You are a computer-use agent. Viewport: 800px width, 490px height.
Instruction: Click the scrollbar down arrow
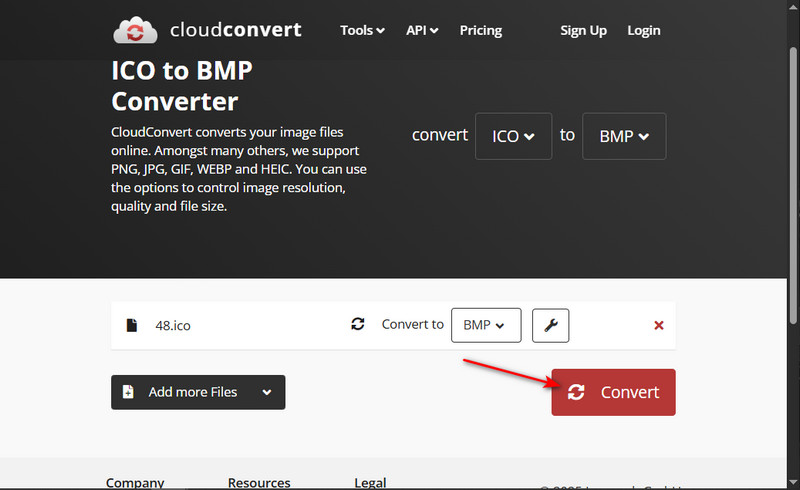(x=793, y=482)
